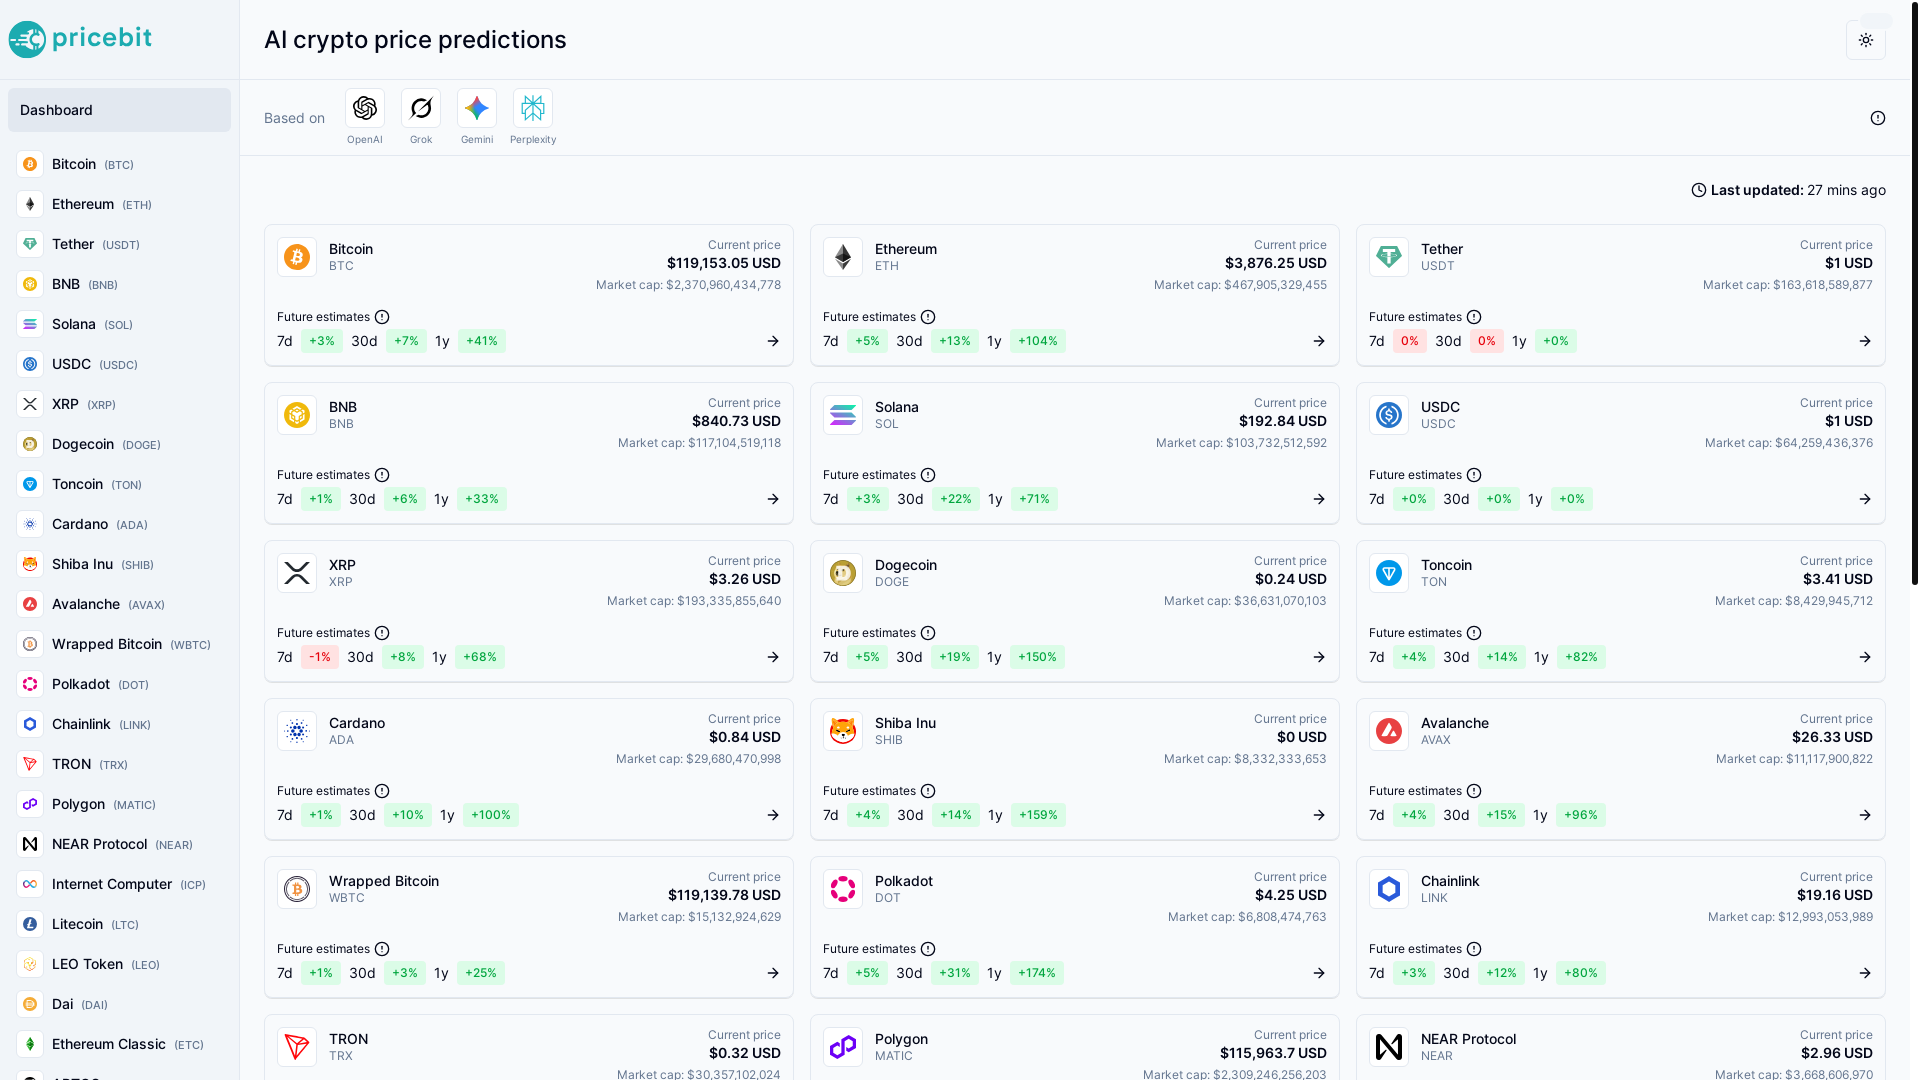Open Ethereum Classic (ETC) sidebar link
The height and width of the screenshot is (1080, 1920).
(x=119, y=1044)
